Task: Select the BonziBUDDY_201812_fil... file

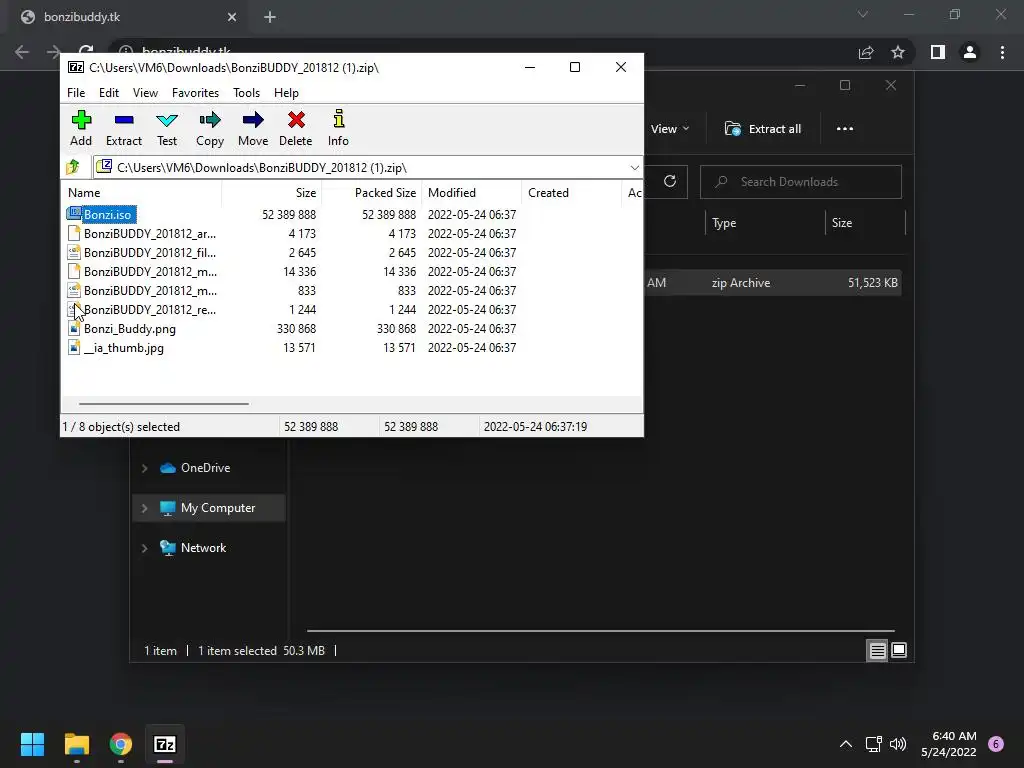Action: [x=142, y=252]
